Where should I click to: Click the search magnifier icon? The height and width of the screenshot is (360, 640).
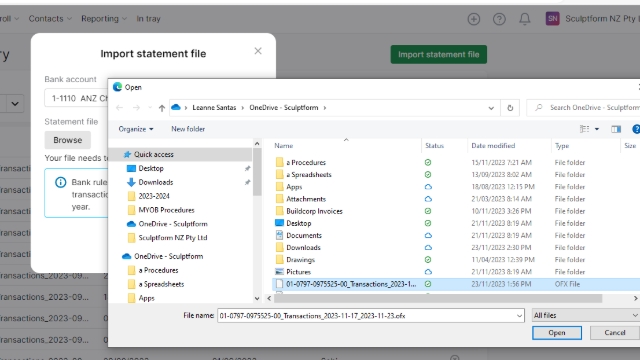(539, 107)
